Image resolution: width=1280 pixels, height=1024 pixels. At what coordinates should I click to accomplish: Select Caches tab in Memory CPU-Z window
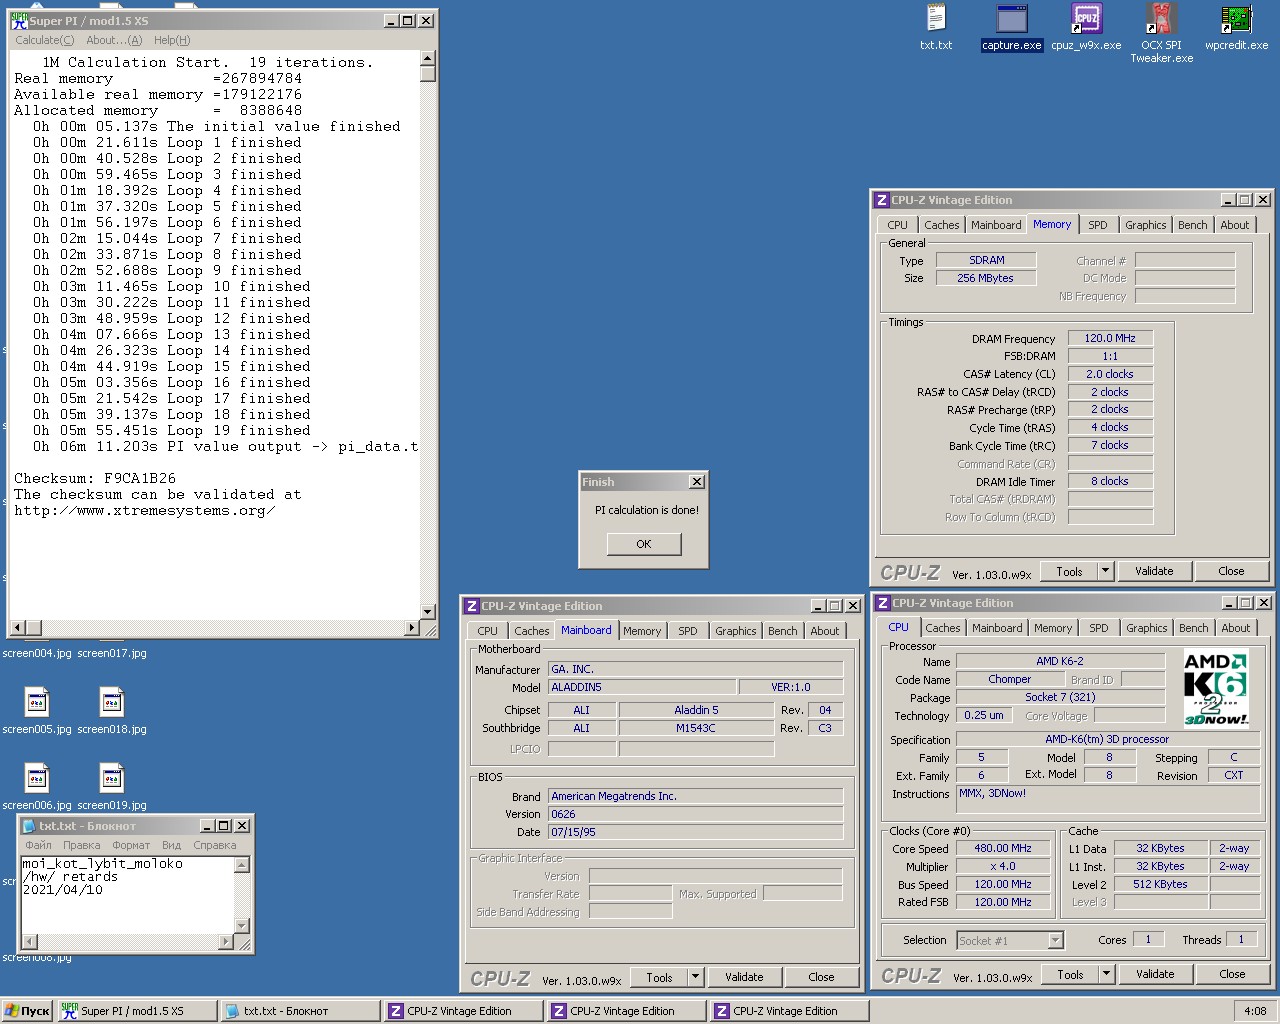(941, 225)
